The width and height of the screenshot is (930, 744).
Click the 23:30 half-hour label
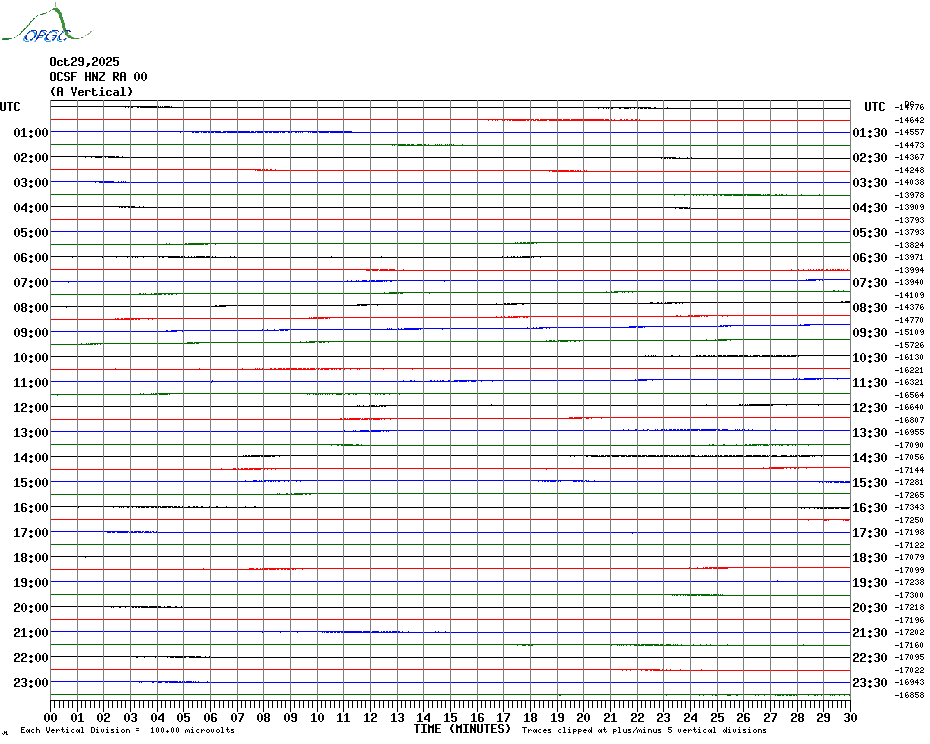[x=870, y=683]
